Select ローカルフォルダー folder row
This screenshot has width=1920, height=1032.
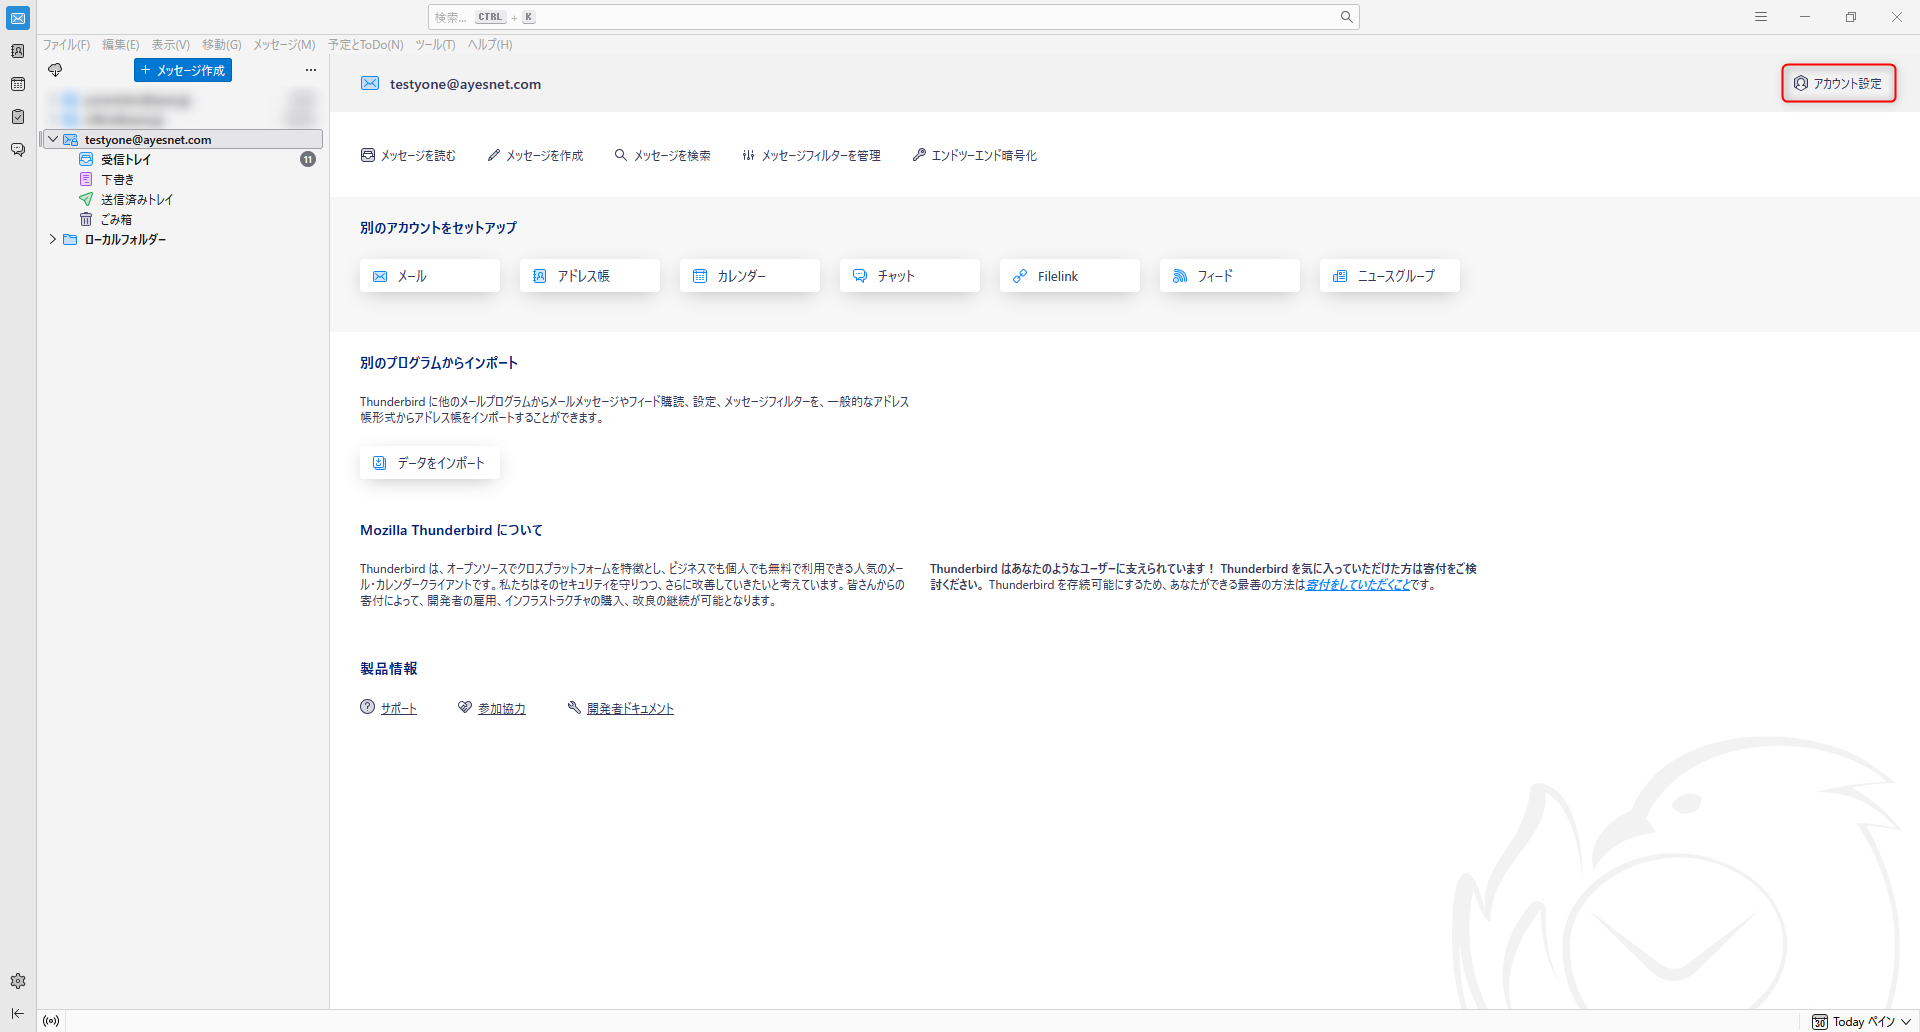pyautogui.click(x=181, y=239)
